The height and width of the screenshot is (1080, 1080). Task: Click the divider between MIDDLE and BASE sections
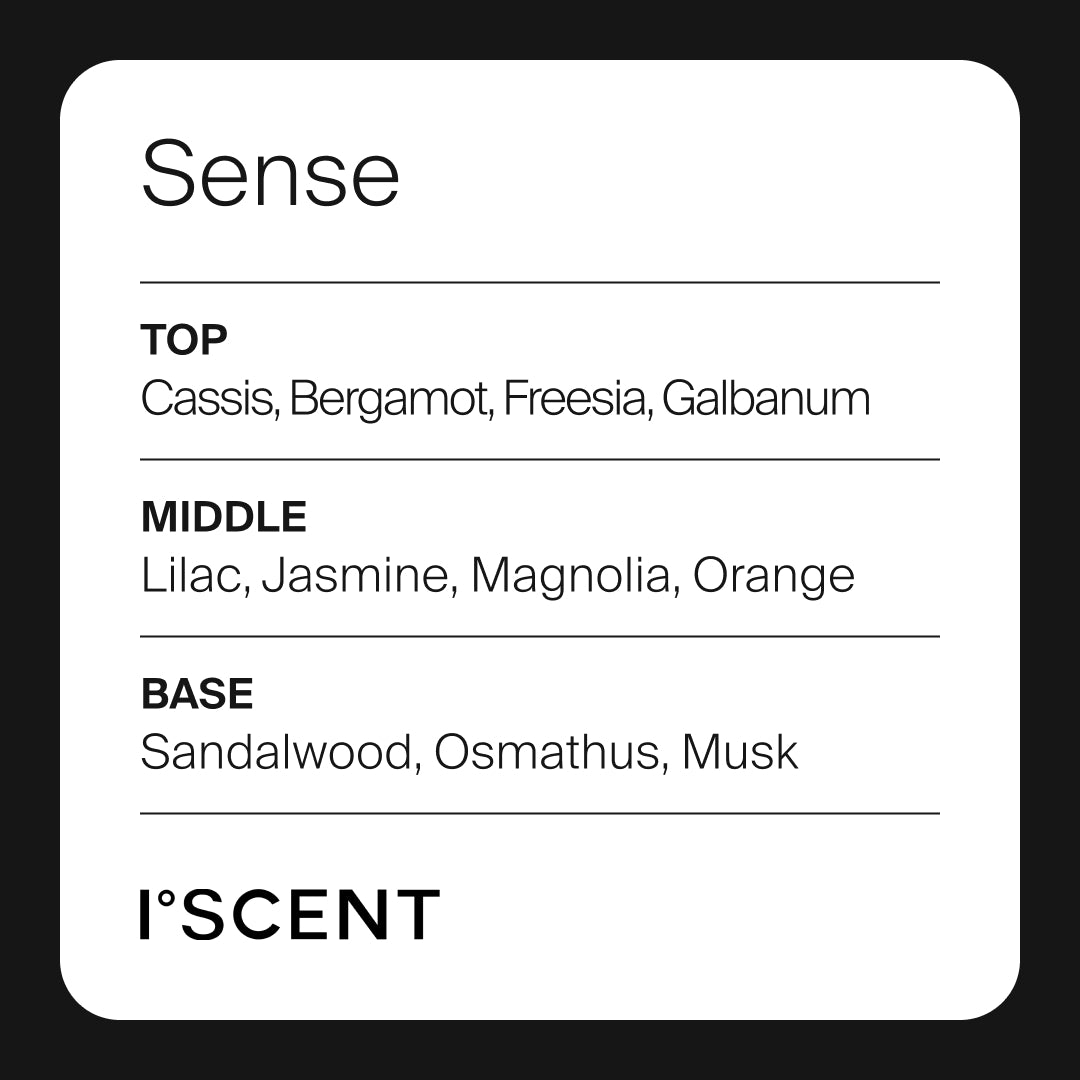click(540, 636)
